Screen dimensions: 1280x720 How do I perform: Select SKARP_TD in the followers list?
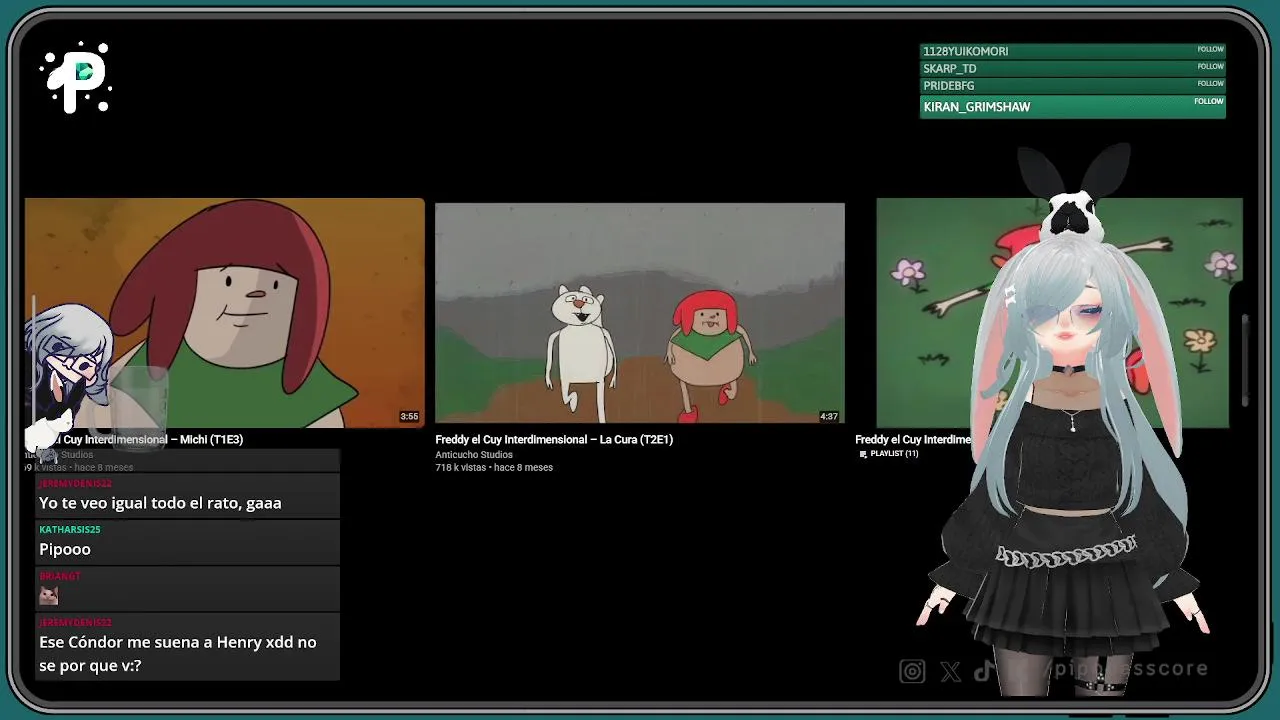coord(1072,69)
